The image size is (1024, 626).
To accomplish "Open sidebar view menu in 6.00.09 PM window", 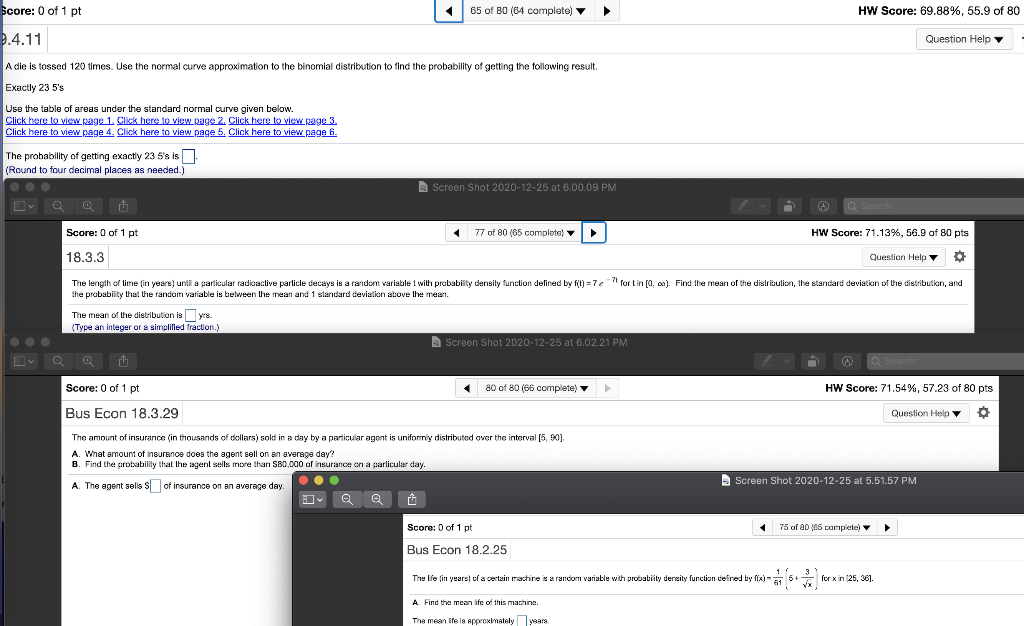I will point(24,206).
